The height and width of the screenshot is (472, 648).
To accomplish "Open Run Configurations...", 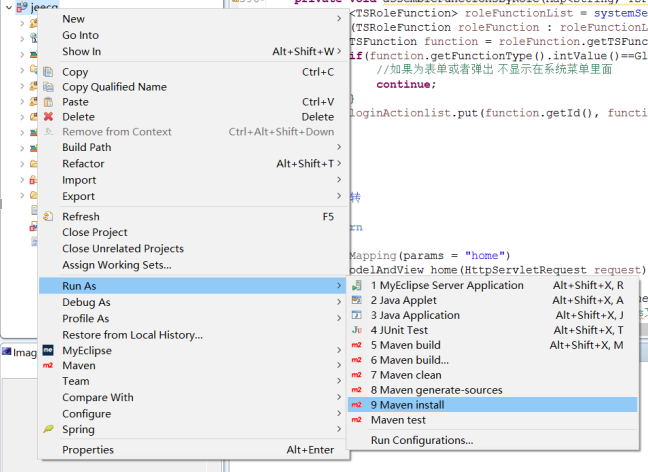I will (493, 440).
